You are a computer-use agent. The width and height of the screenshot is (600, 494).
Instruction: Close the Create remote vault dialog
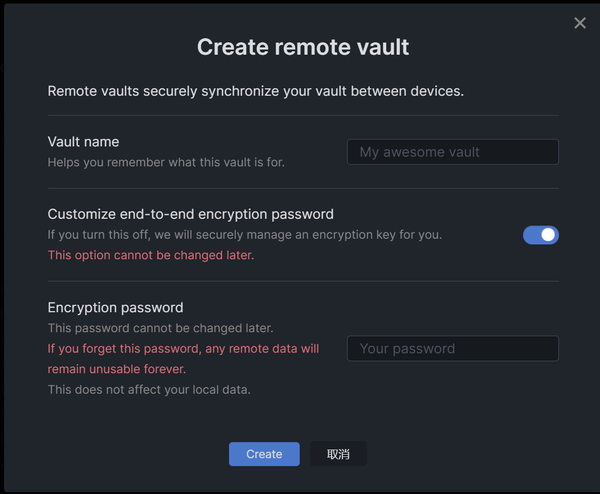[x=580, y=23]
